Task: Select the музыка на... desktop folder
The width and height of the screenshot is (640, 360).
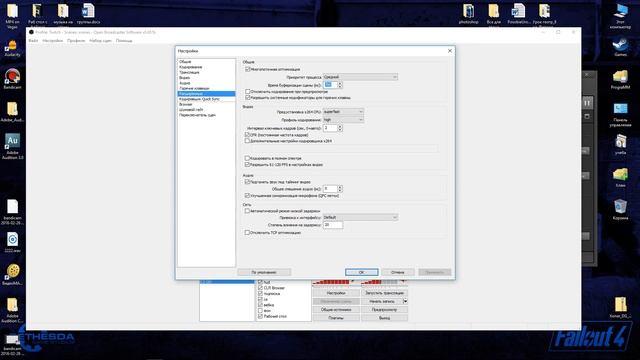Action: coord(63,14)
